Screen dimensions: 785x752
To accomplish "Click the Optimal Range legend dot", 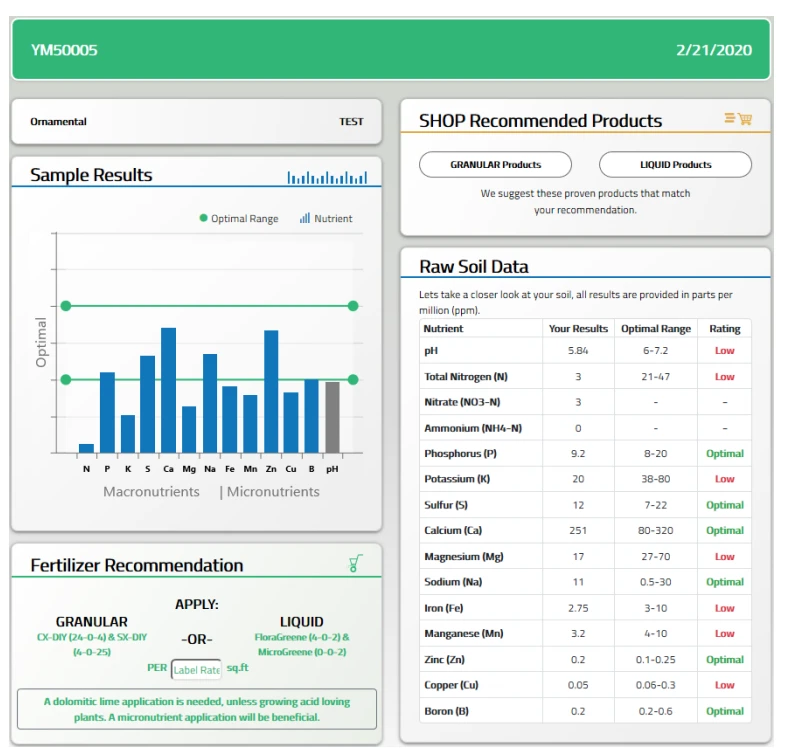I will 204,219.
